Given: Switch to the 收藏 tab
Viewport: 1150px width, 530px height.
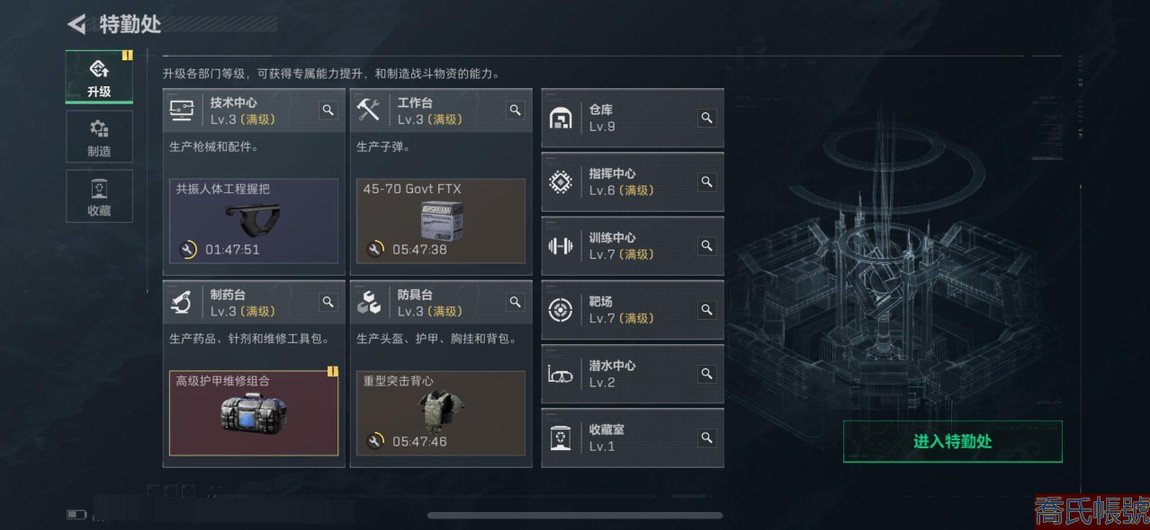Looking at the screenshot, I should click(x=99, y=196).
